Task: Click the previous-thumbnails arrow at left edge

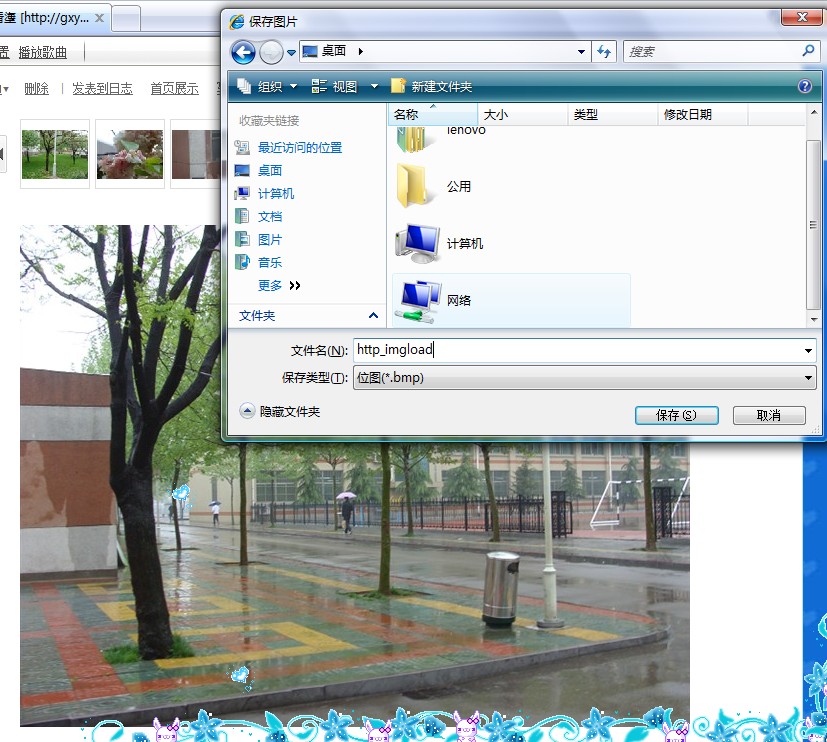Action: (2, 154)
